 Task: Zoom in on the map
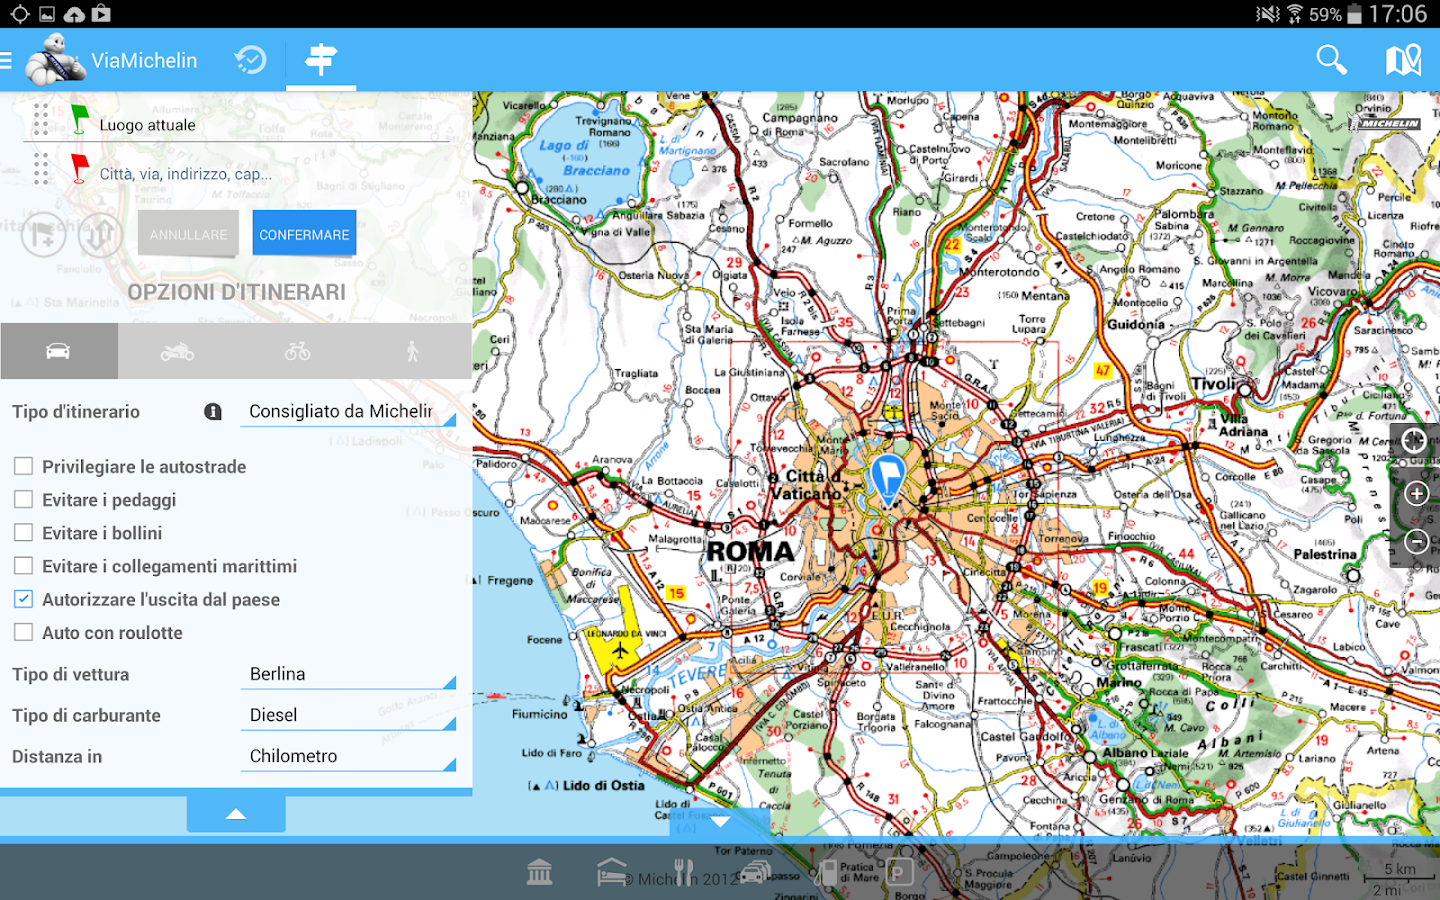(1416, 493)
